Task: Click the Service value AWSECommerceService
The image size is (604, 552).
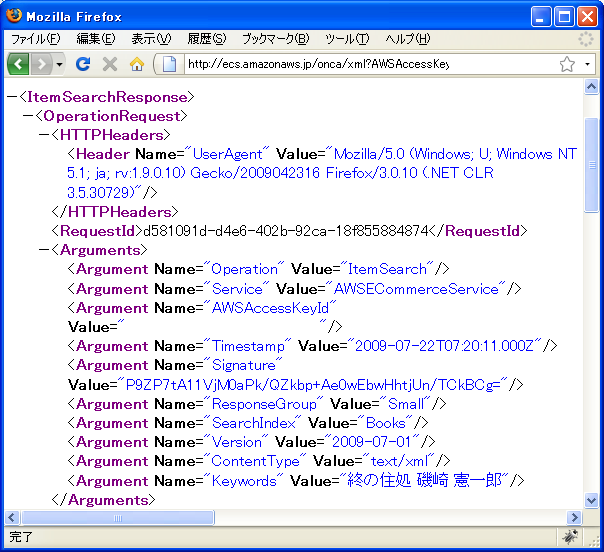Action: coord(416,289)
